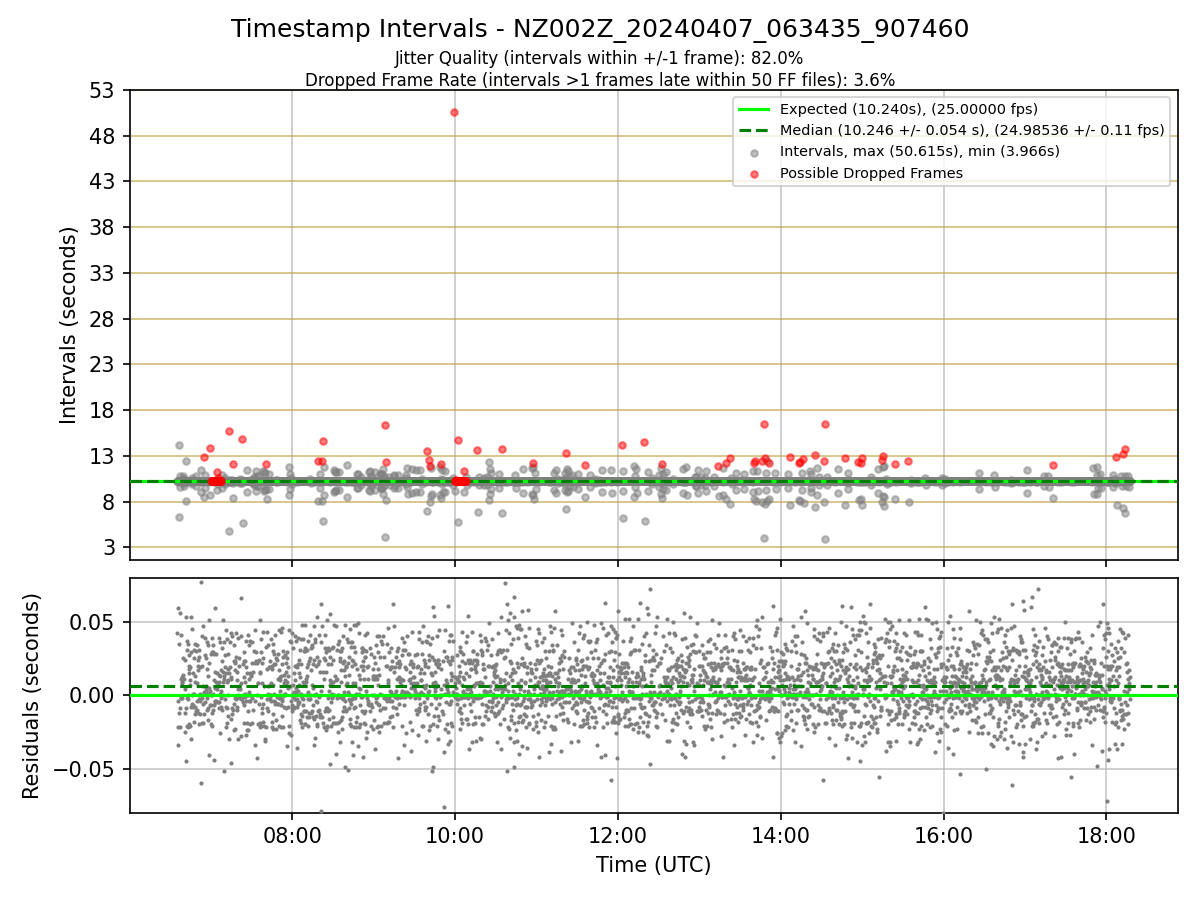Screen dimensions: 1200x900
Task: Click the 08:00 time tick label
Action: coord(292,834)
